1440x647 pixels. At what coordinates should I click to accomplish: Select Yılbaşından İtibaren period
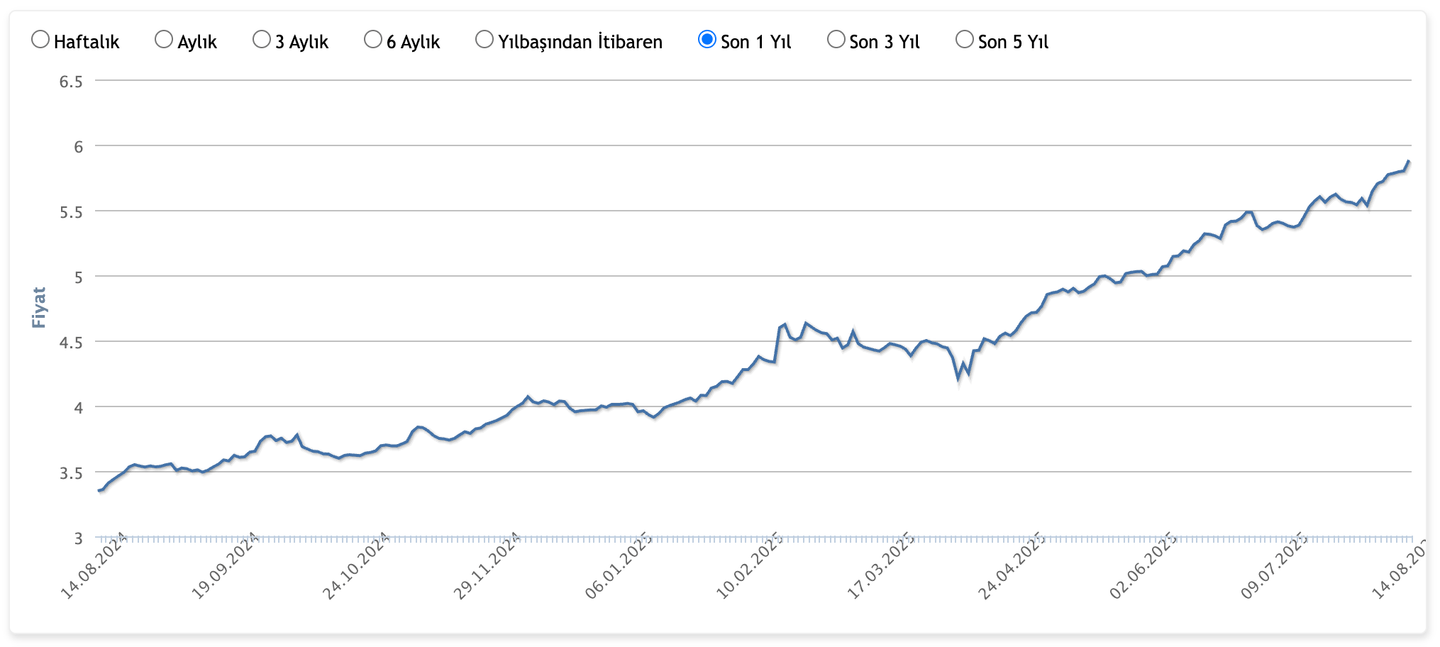pos(484,38)
